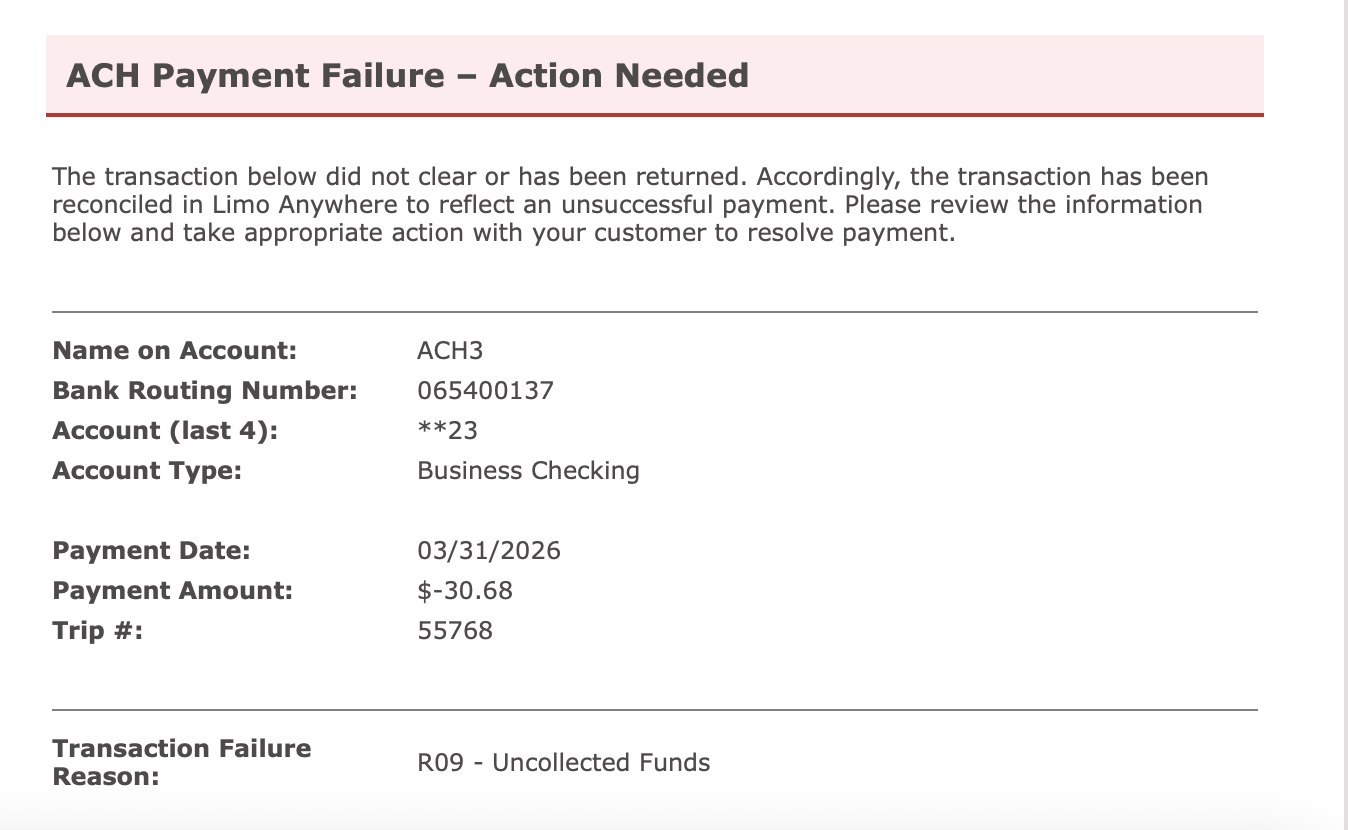
Task: Click the "Account Type:" label
Action: (147, 471)
